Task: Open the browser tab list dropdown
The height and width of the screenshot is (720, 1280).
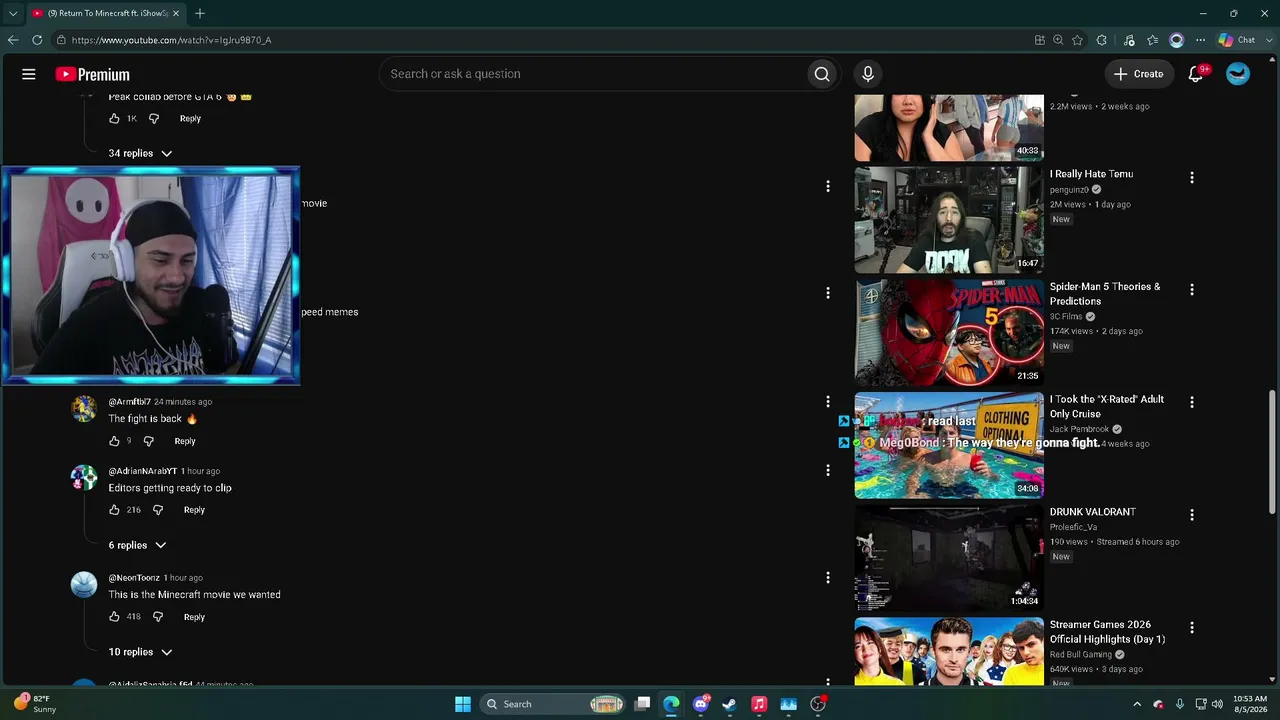Action: click(x=13, y=13)
